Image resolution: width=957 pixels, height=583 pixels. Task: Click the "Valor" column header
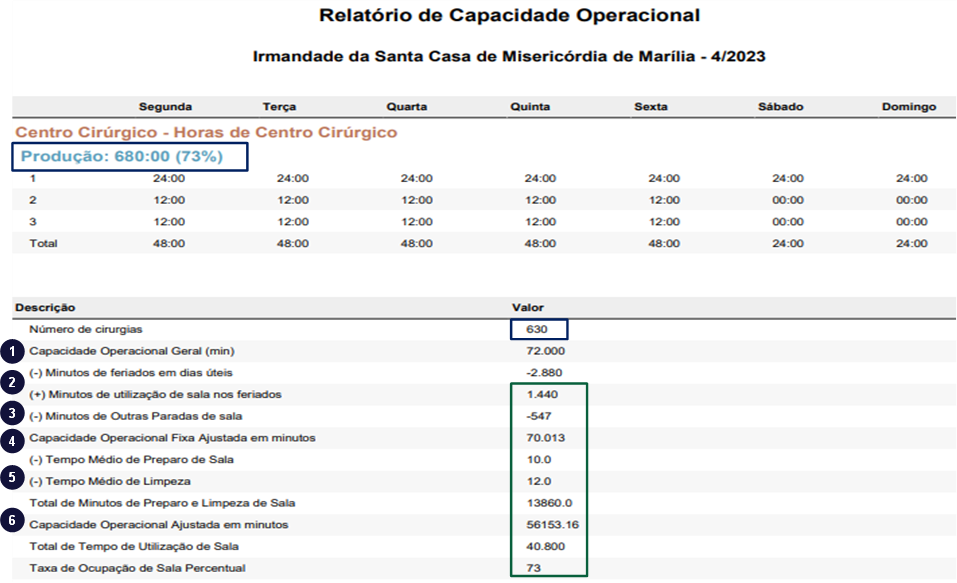[x=528, y=308]
